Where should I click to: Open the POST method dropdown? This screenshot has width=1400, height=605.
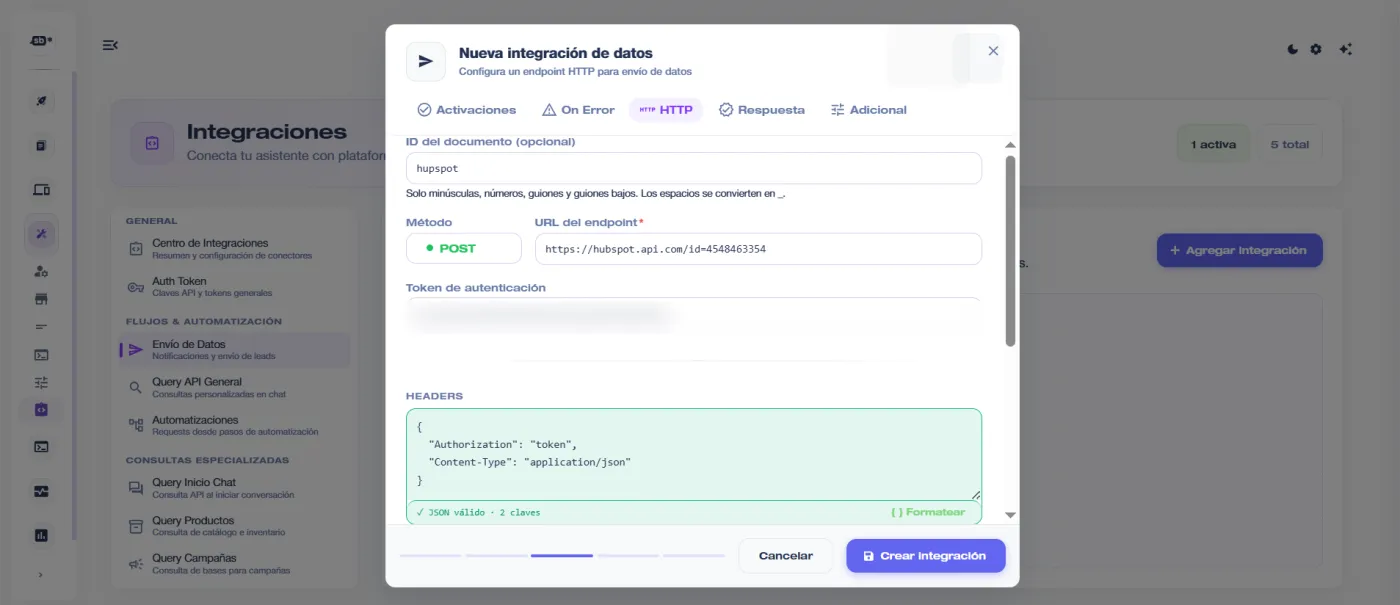point(464,248)
